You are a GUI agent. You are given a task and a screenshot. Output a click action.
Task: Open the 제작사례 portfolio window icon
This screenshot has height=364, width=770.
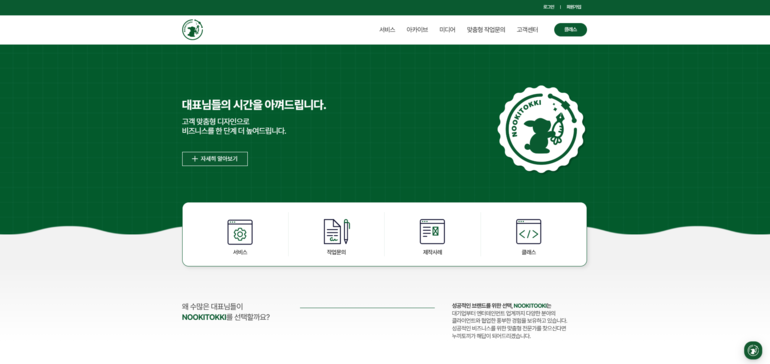coord(432,231)
